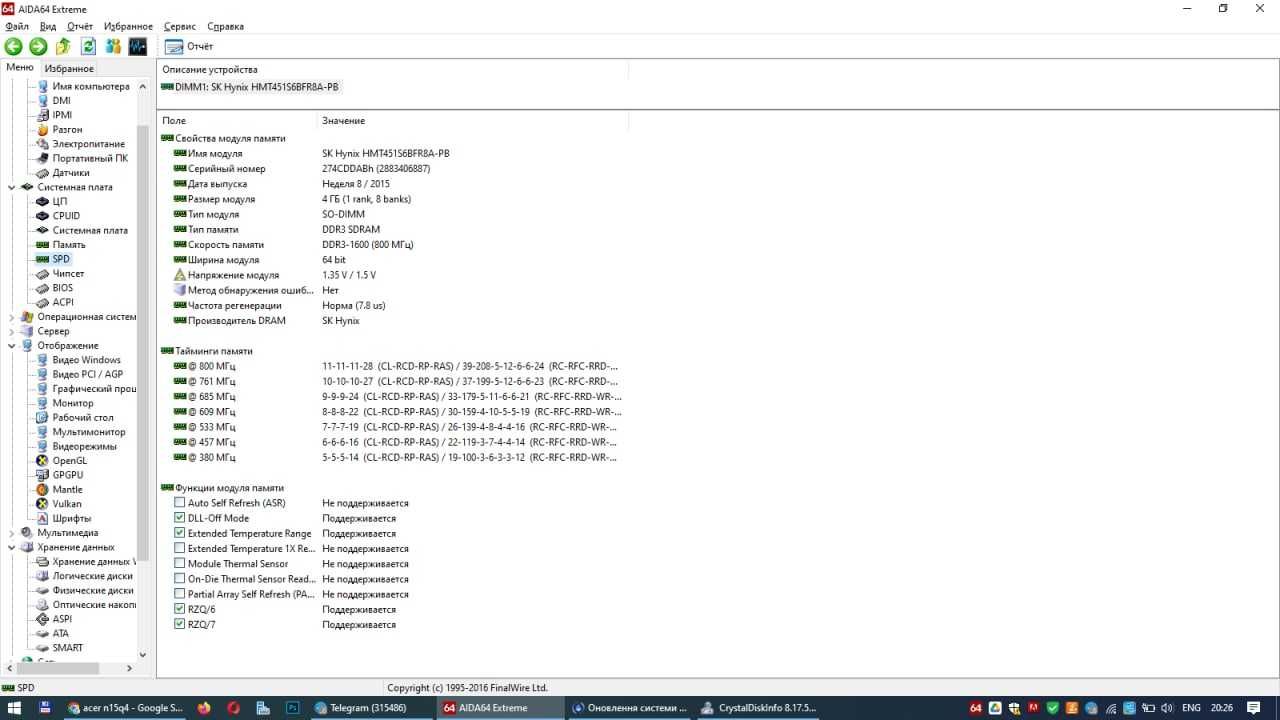This screenshot has height=720, width=1280.
Task: Open the Датчики sensors page
Action: coord(71,172)
